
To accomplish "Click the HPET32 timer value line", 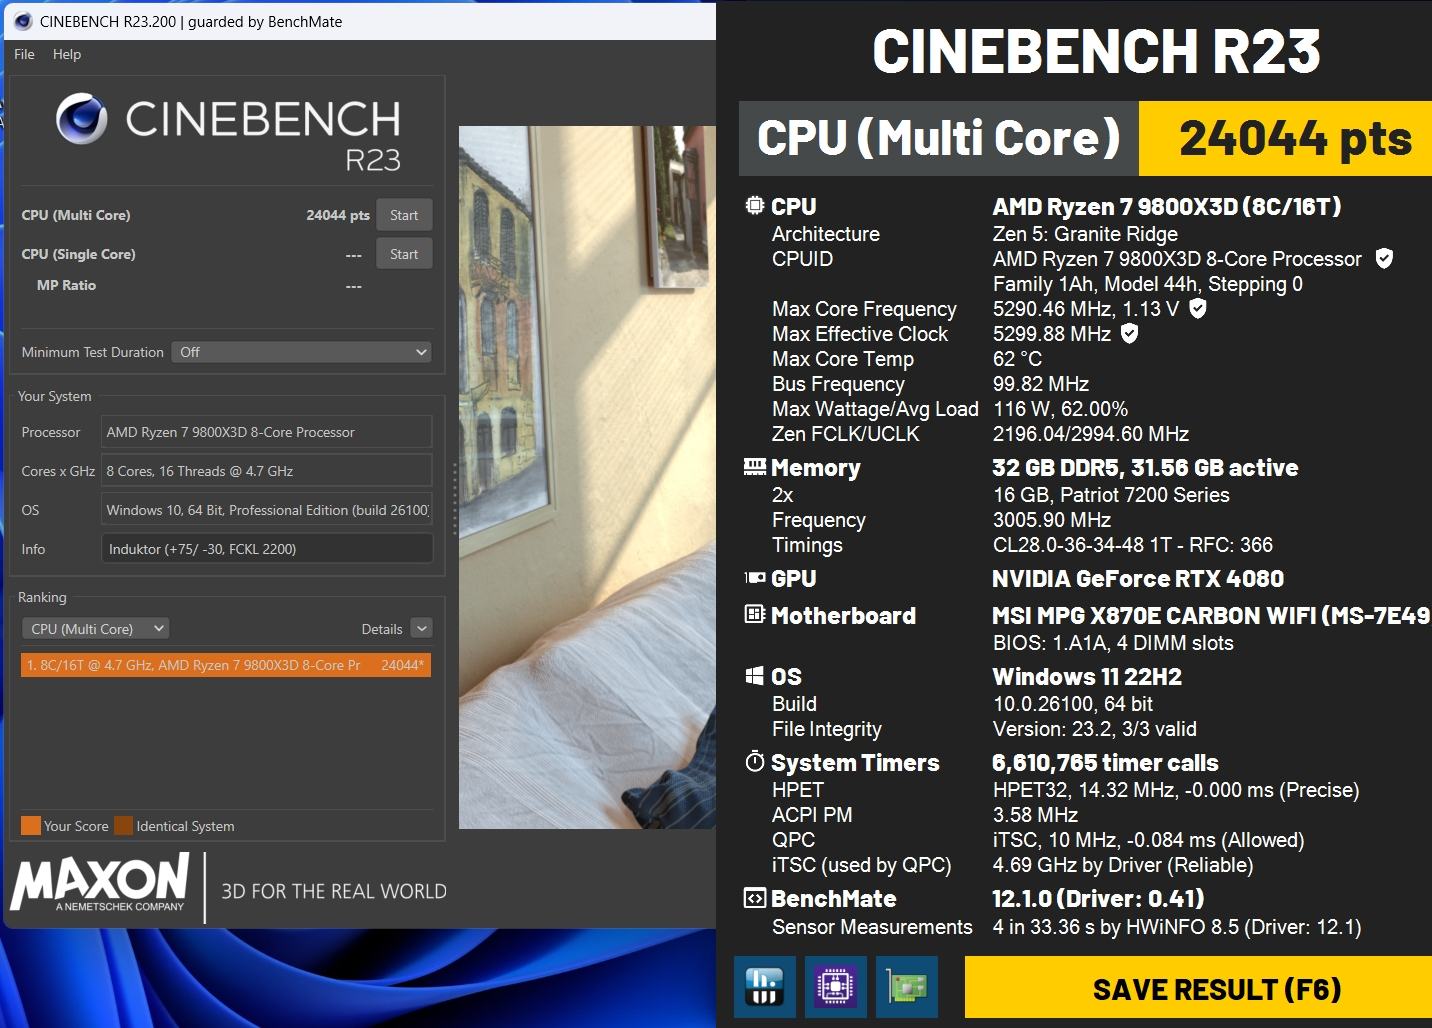I will click(1176, 790).
